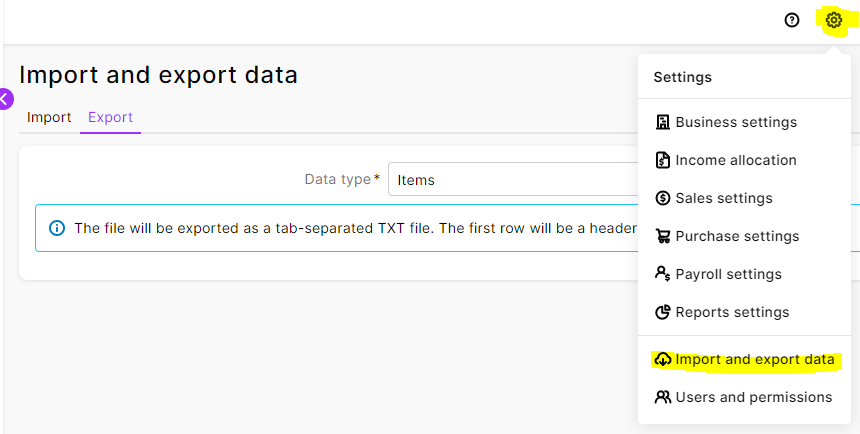Open the Data type dropdown
860x434 pixels.
click(512, 180)
